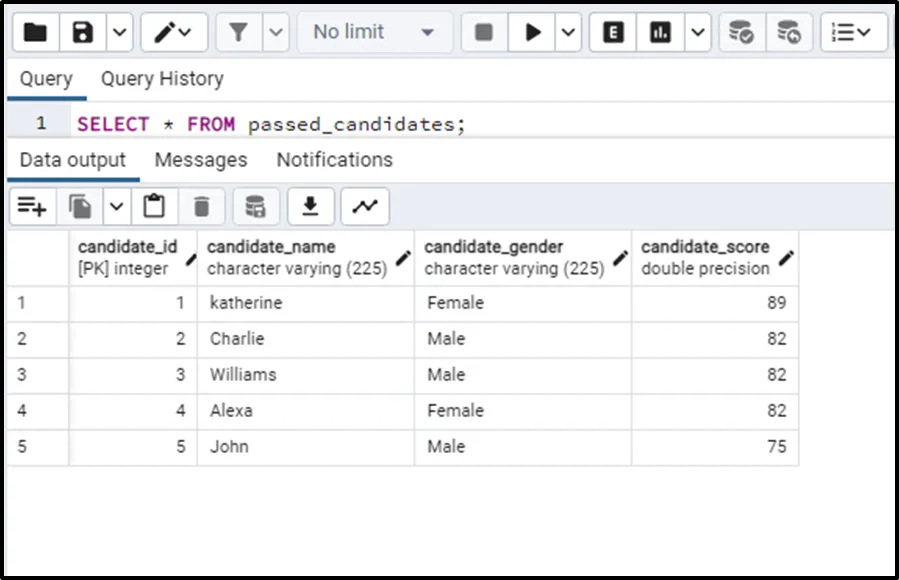
Task: Click the Add row icon
Action: click(32, 207)
